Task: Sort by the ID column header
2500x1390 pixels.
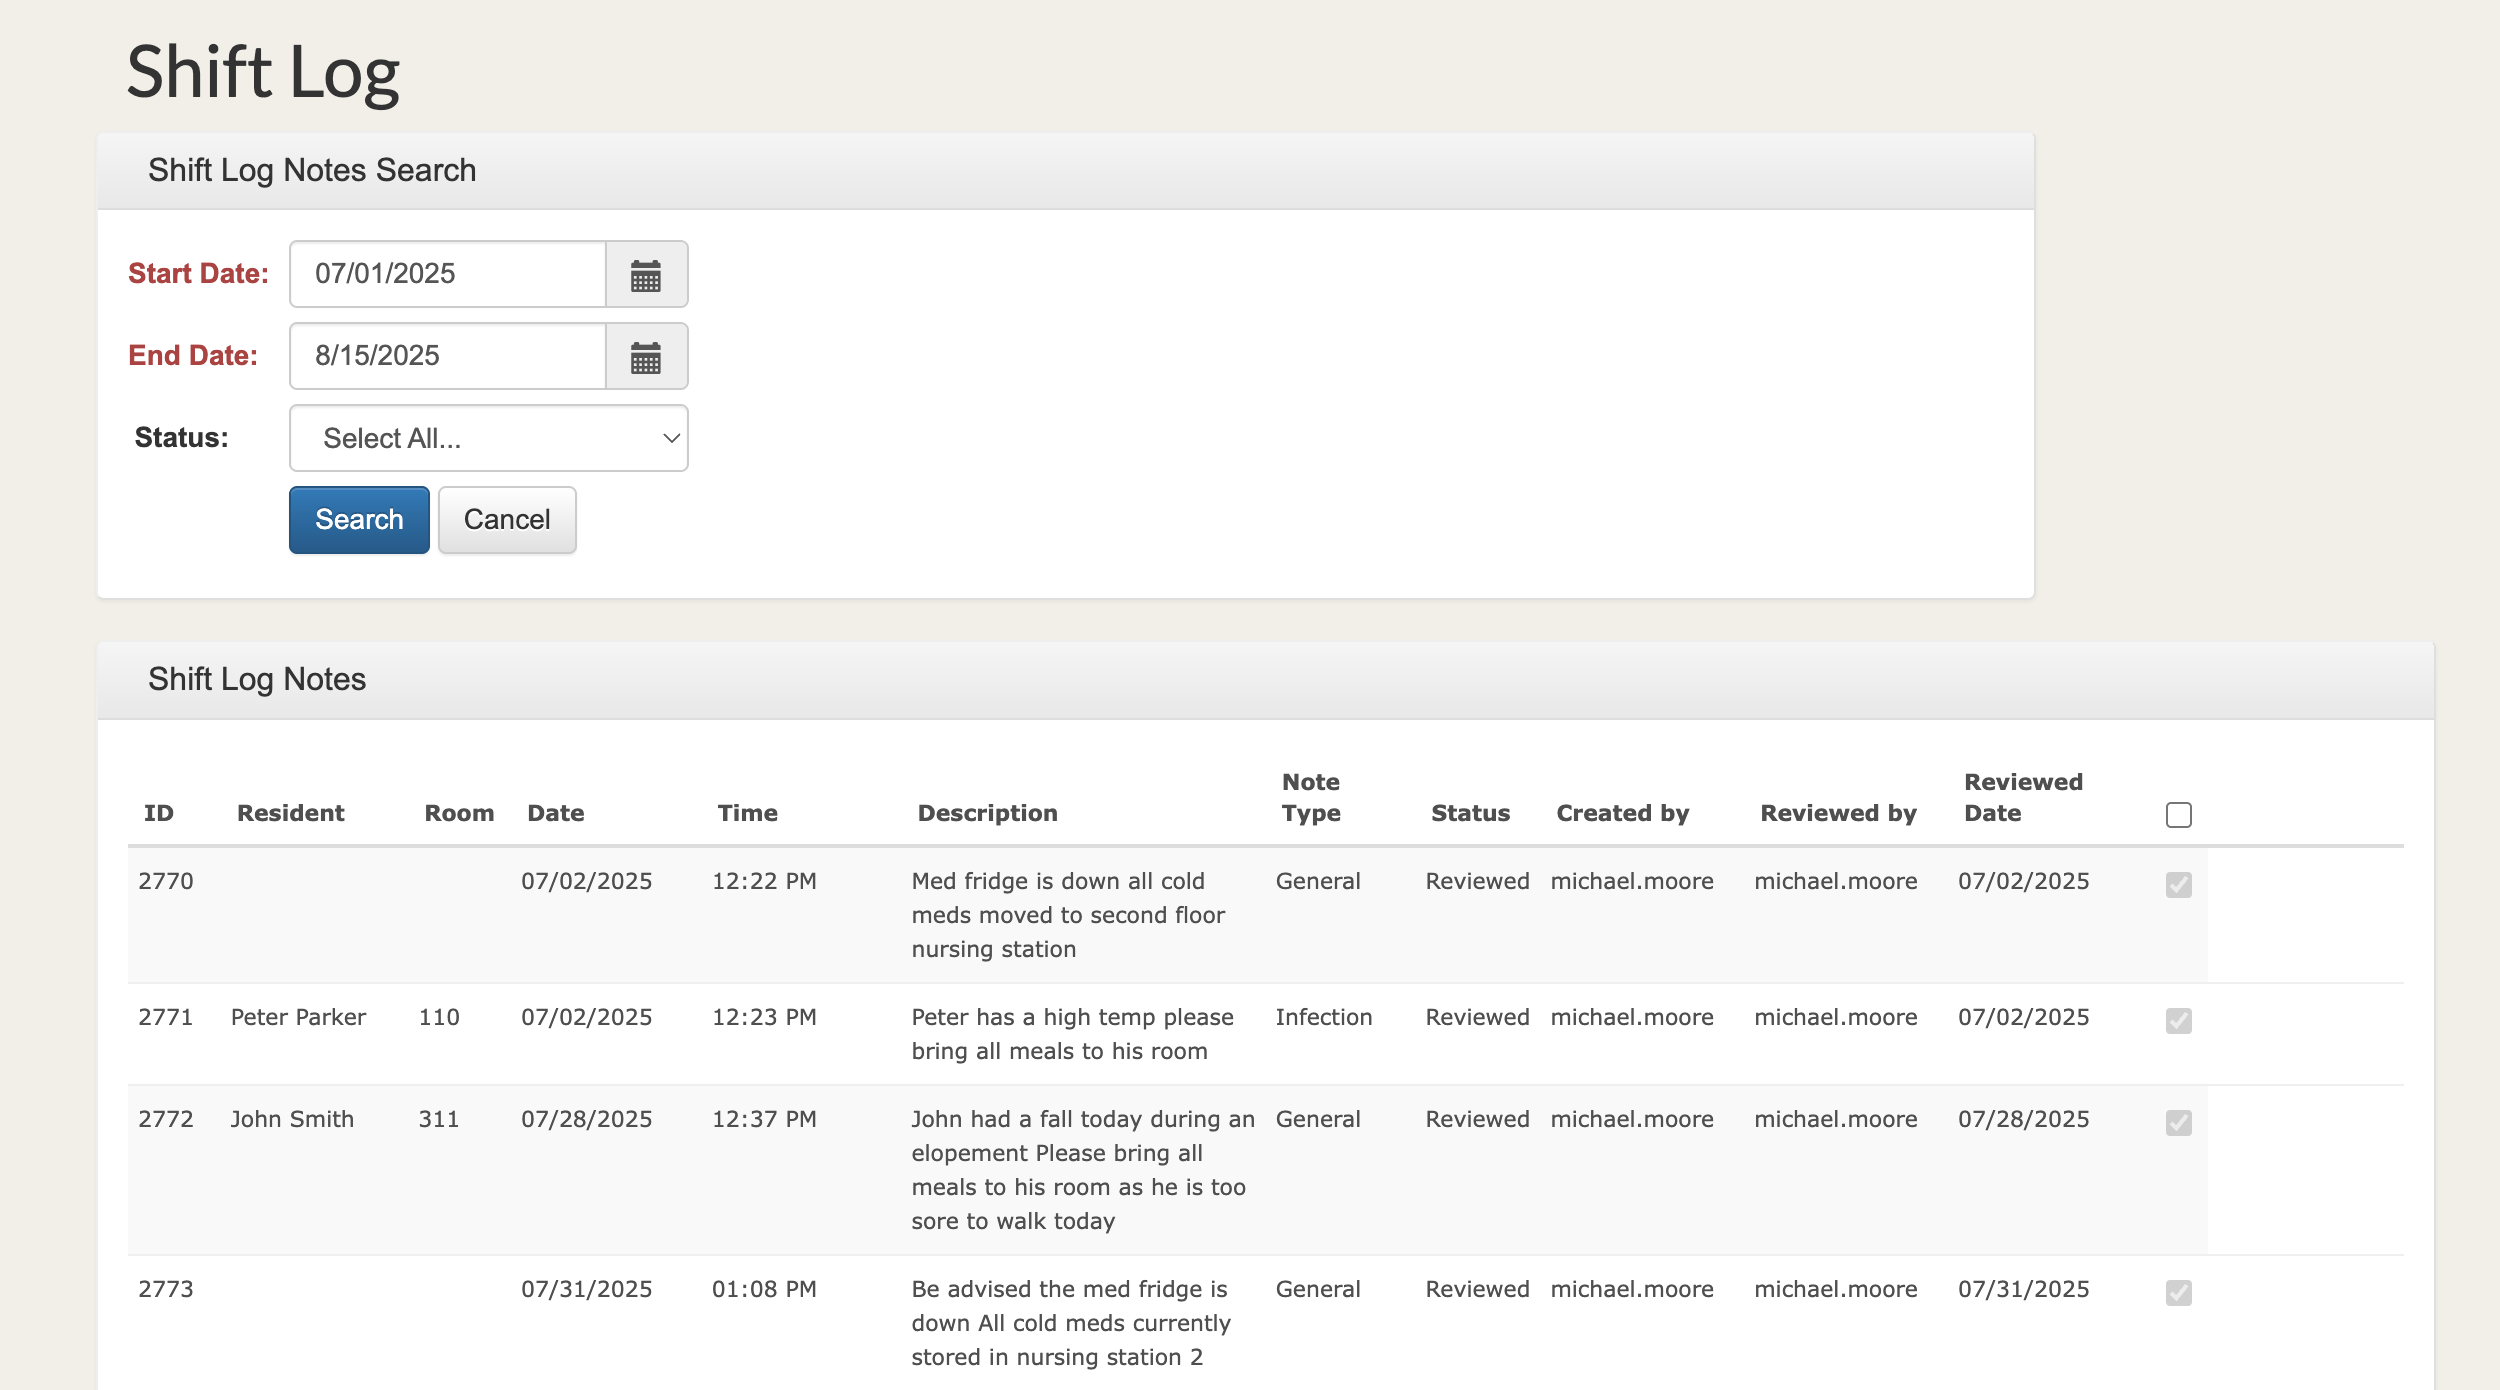Action: click(159, 813)
